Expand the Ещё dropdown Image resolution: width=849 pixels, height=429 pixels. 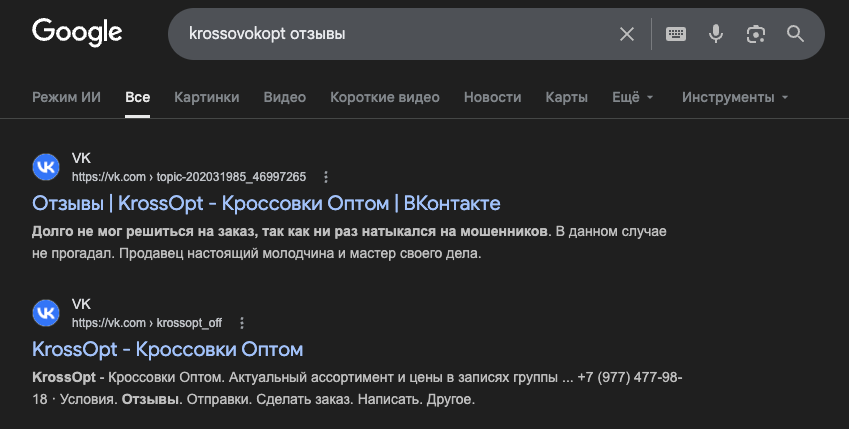pyautogui.click(x=633, y=97)
